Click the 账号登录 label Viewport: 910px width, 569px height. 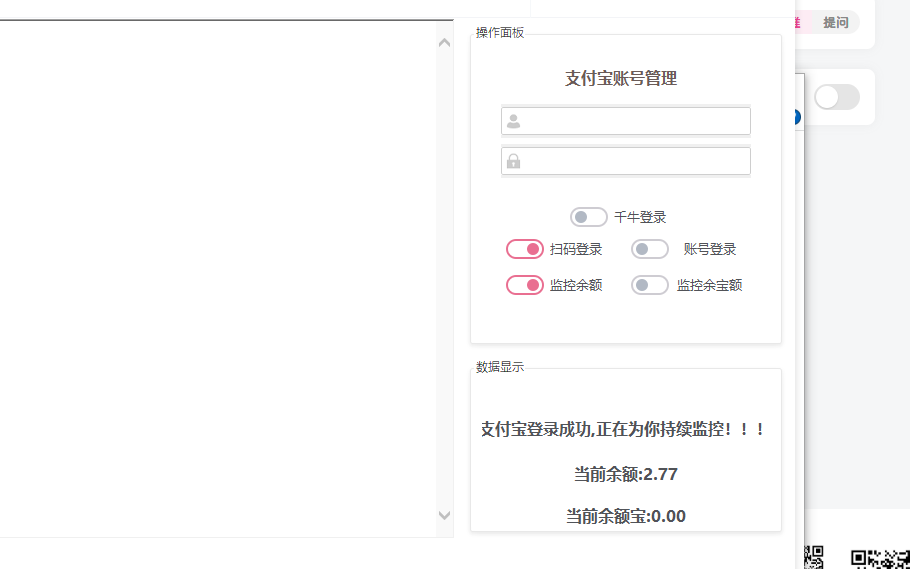point(710,249)
